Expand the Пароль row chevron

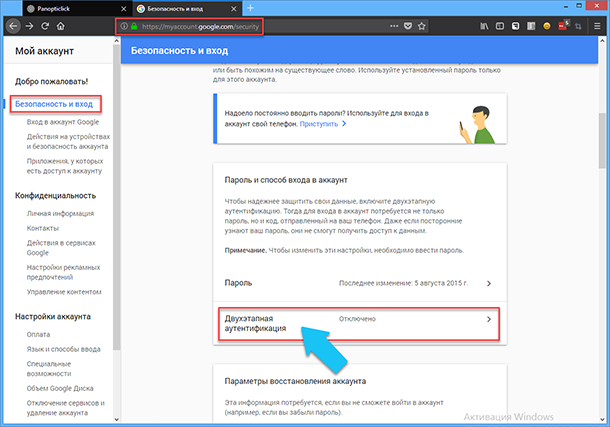[x=489, y=284]
